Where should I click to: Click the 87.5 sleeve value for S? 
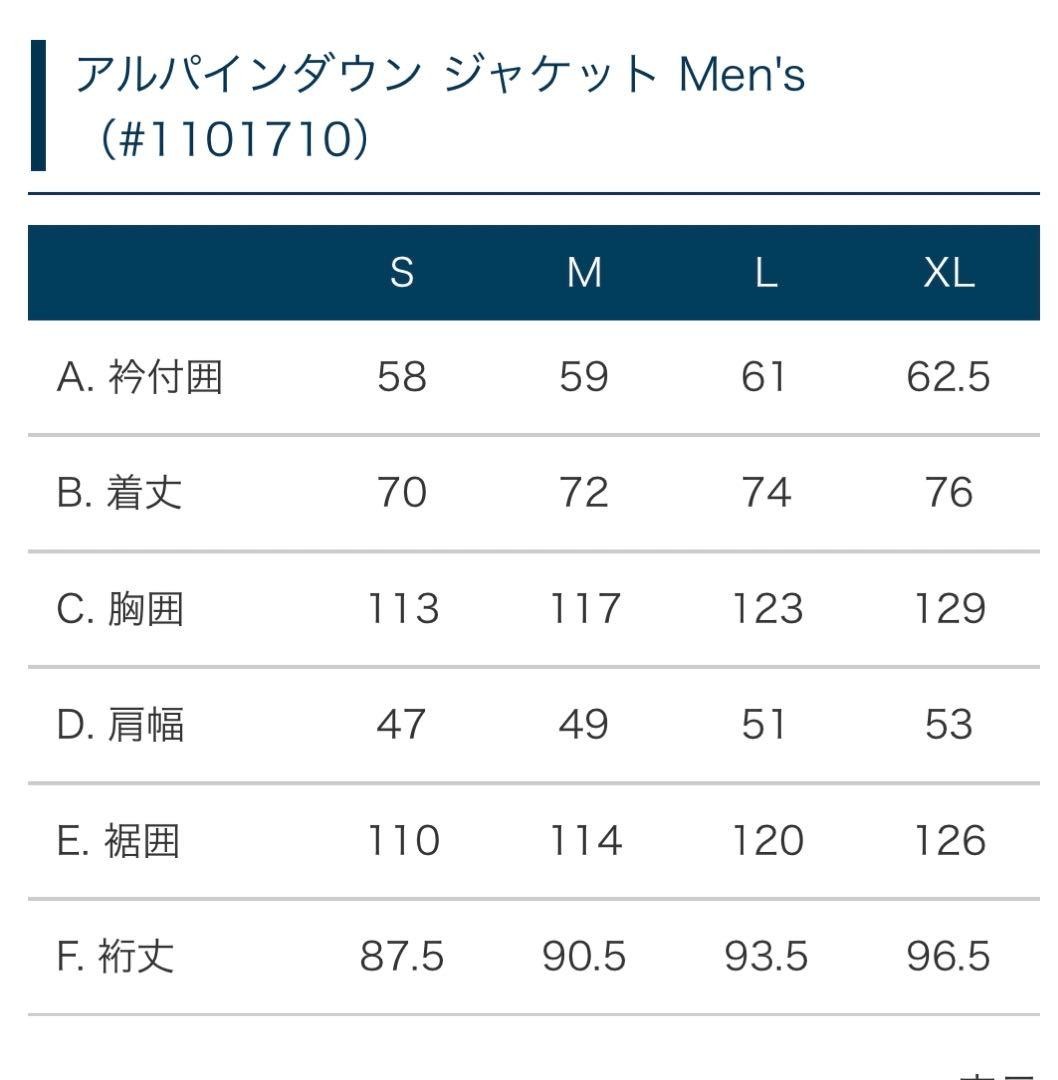[x=402, y=957]
